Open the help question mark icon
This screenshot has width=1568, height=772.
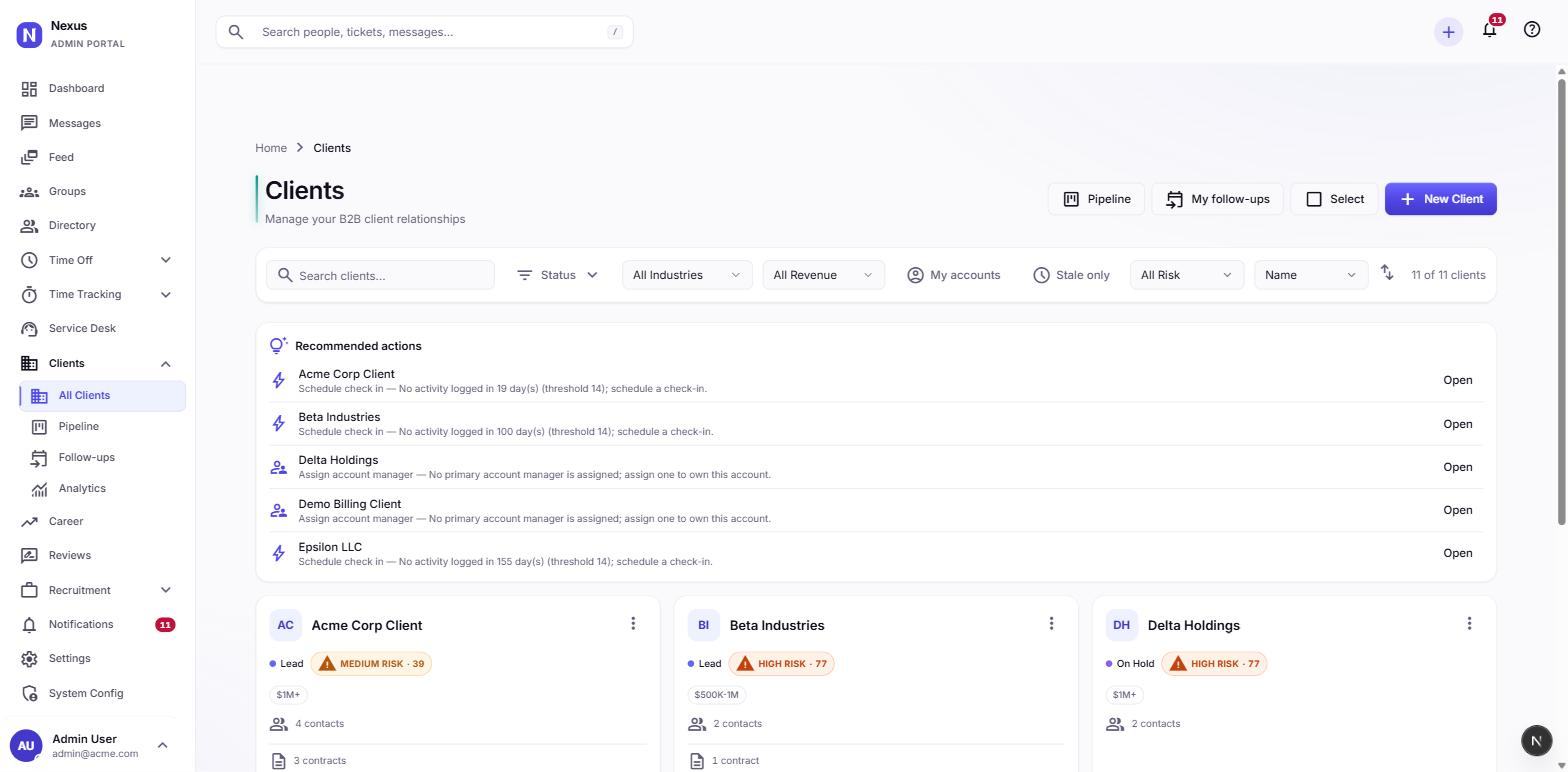1532,29
